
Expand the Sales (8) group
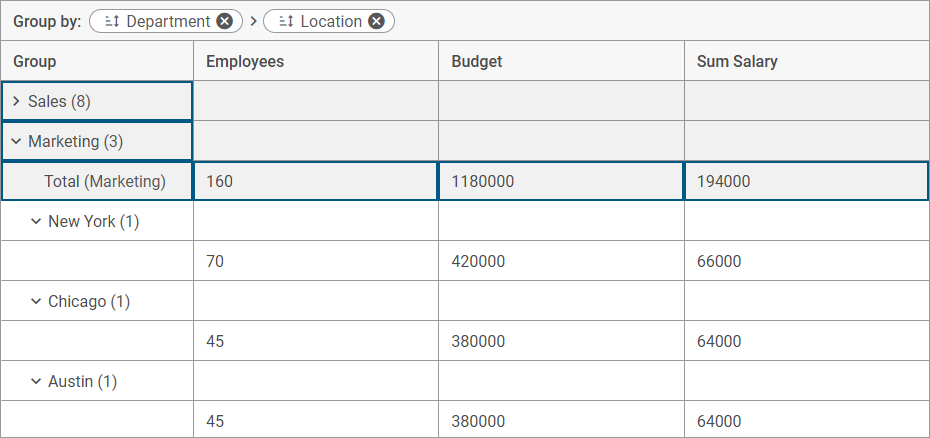[17, 101]
